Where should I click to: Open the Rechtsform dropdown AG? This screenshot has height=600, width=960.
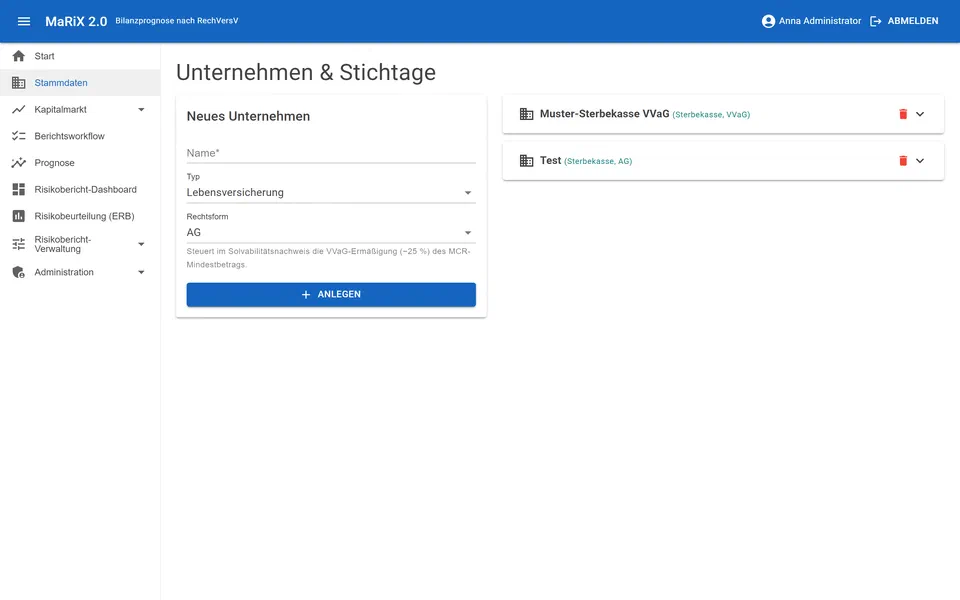pyautogui.click(x=331, y=232)
